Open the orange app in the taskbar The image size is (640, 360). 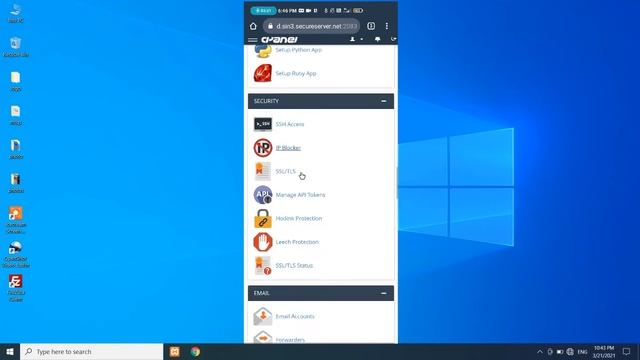click(175, 351)
